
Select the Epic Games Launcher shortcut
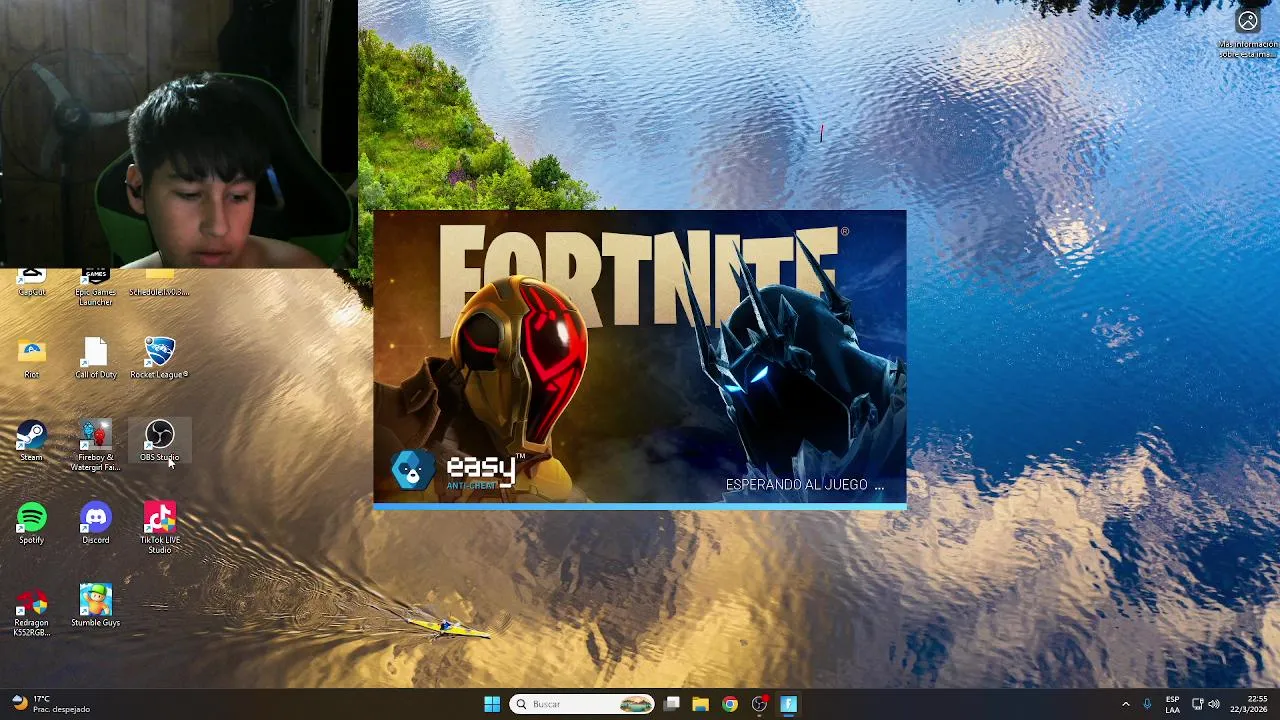pos(96,287)
